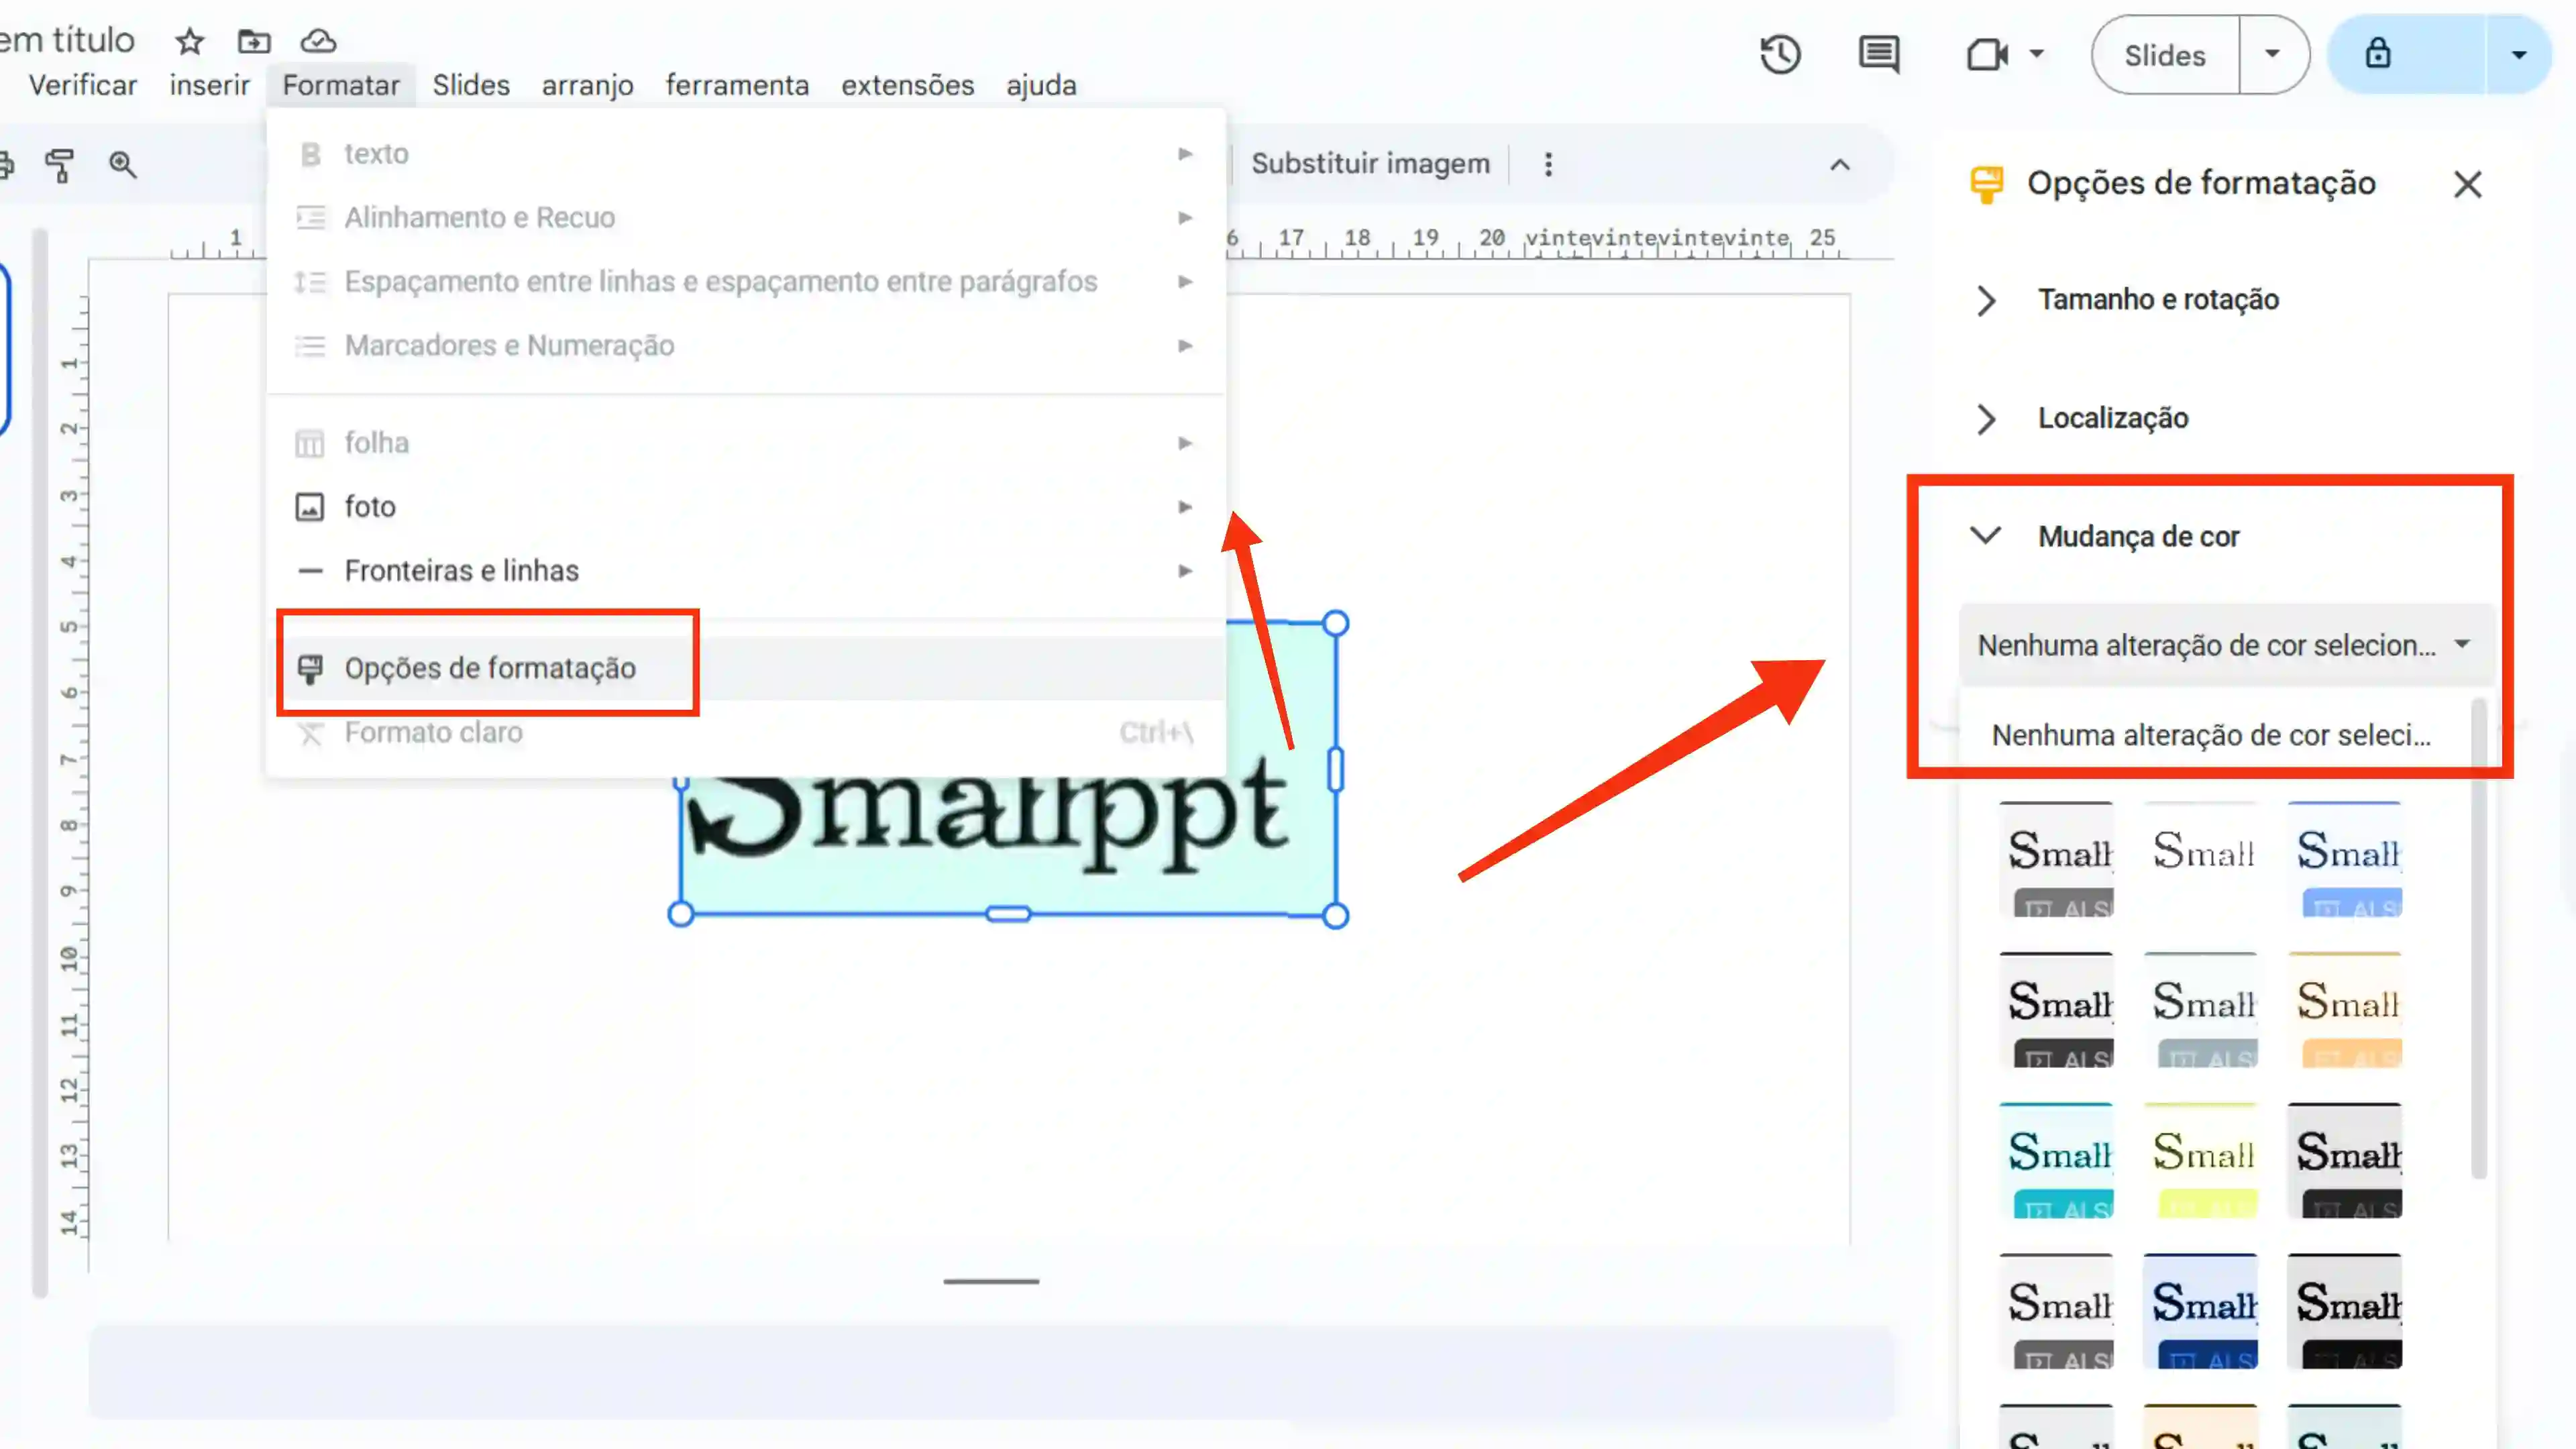Click the Substituir imagem button
Screen dimensions: 2576x1449
(x=1371, y=163)
